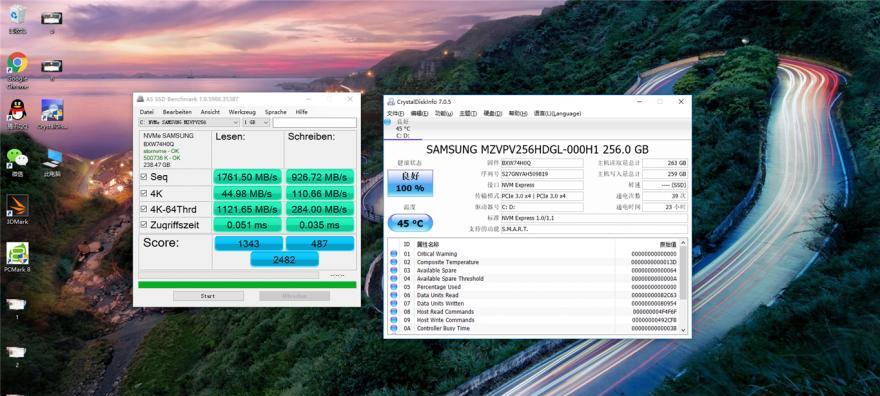Open PCMark 8 desktop shortcut
The height and width of the screenshot is (396, 880).
point(17,257)
